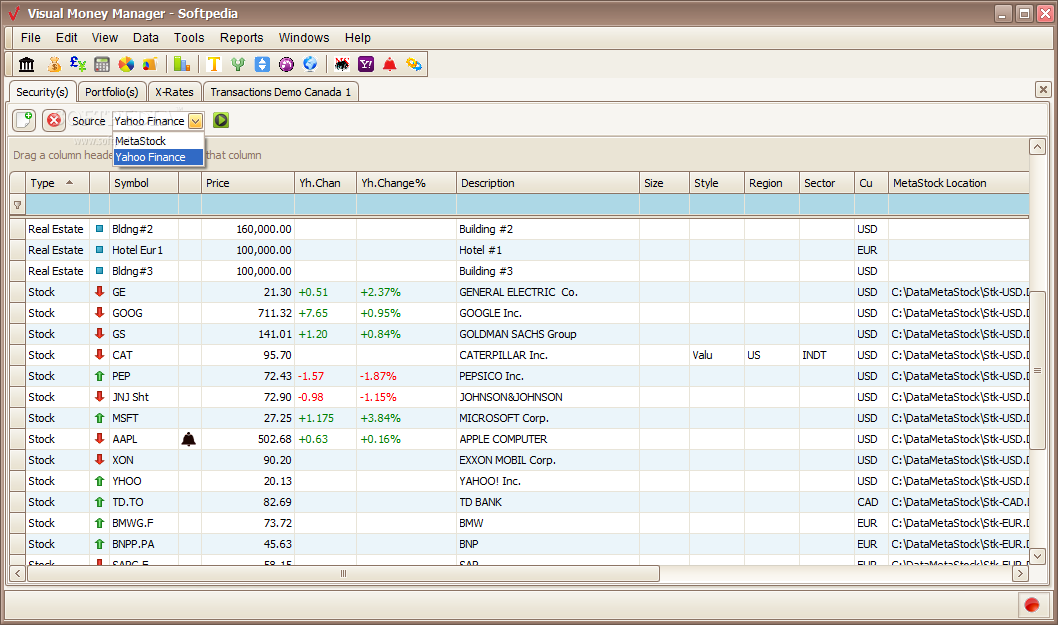
Task: Click the blue square beside Bldng#2
Action: [99, 229]
